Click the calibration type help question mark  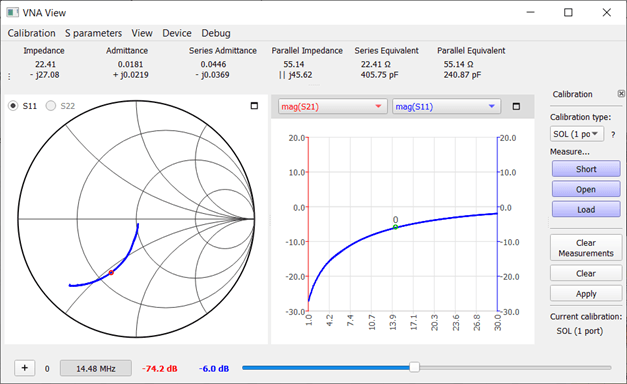click(x=613, y=135)
